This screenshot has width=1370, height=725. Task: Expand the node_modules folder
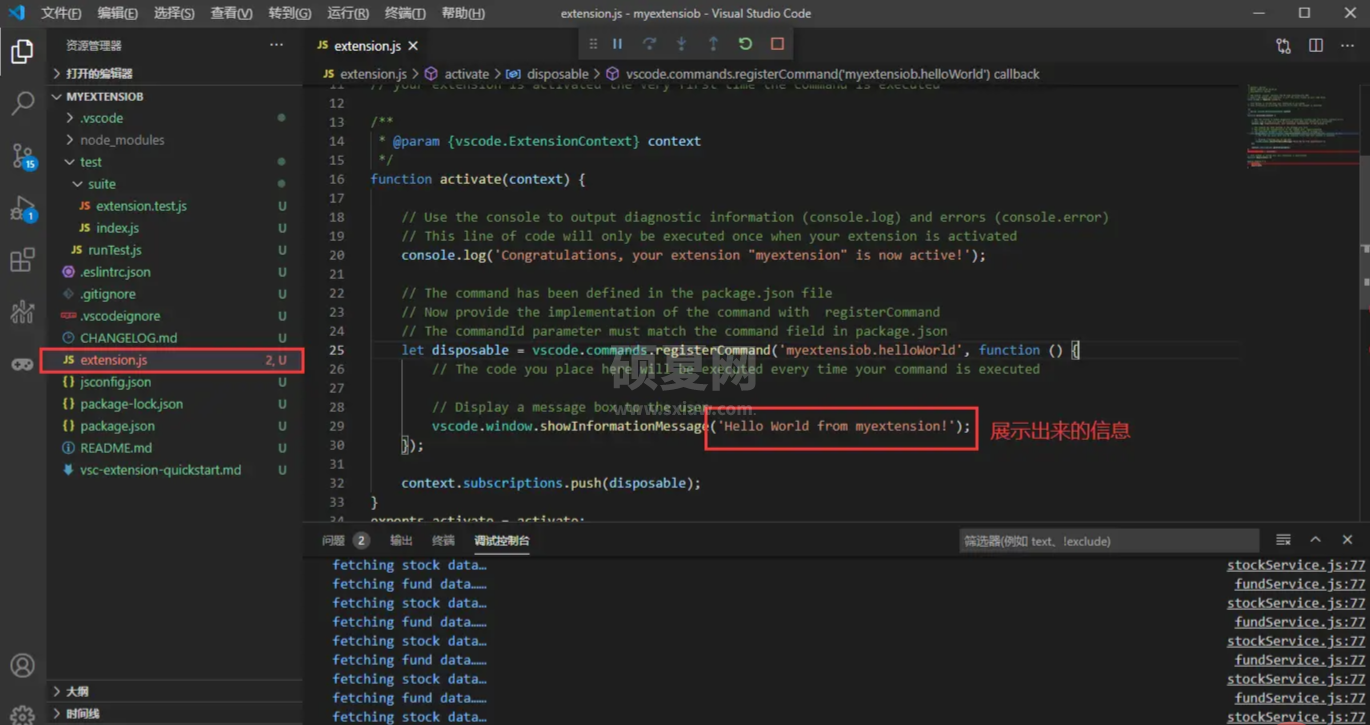[175, 140]
